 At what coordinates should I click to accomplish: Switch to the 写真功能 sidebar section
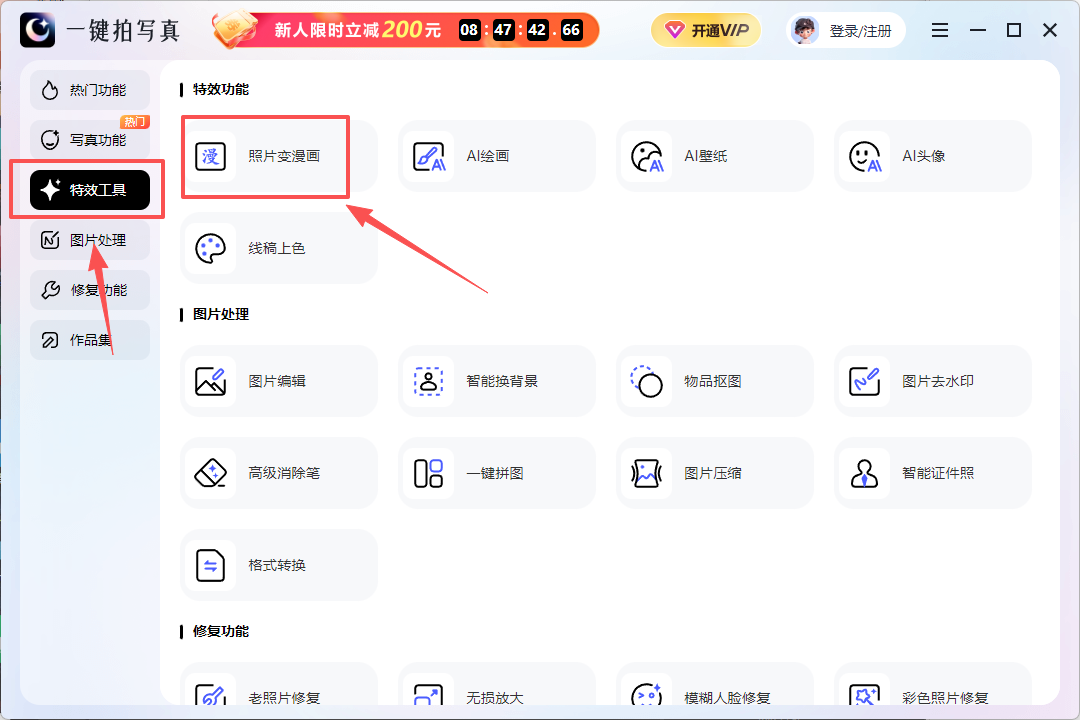point(90,139)
